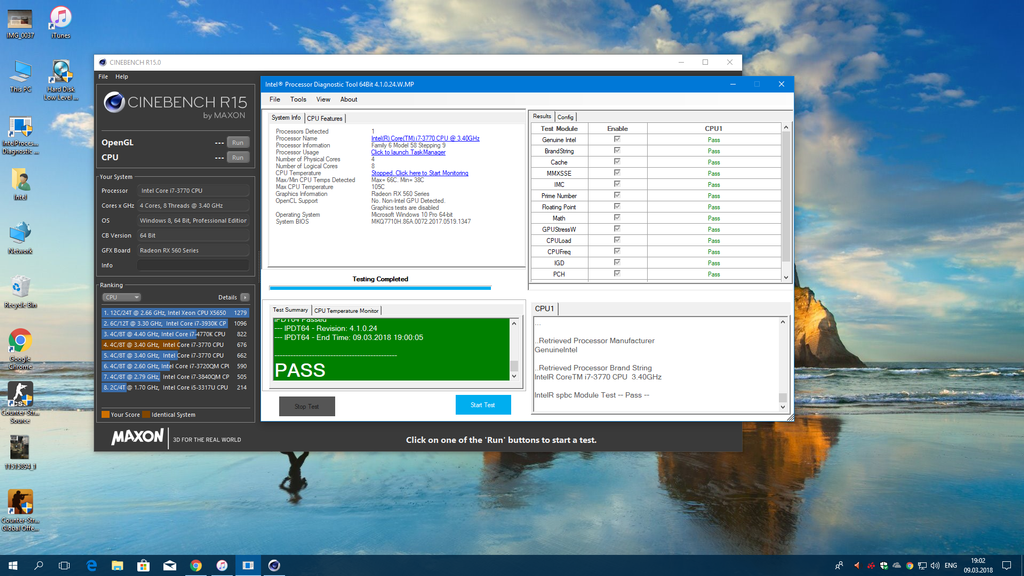Open the CPU ranking dropdown in Cinebench
Image resolution: width=1024 pixels, height=576 pixels.
pos(121,297)
